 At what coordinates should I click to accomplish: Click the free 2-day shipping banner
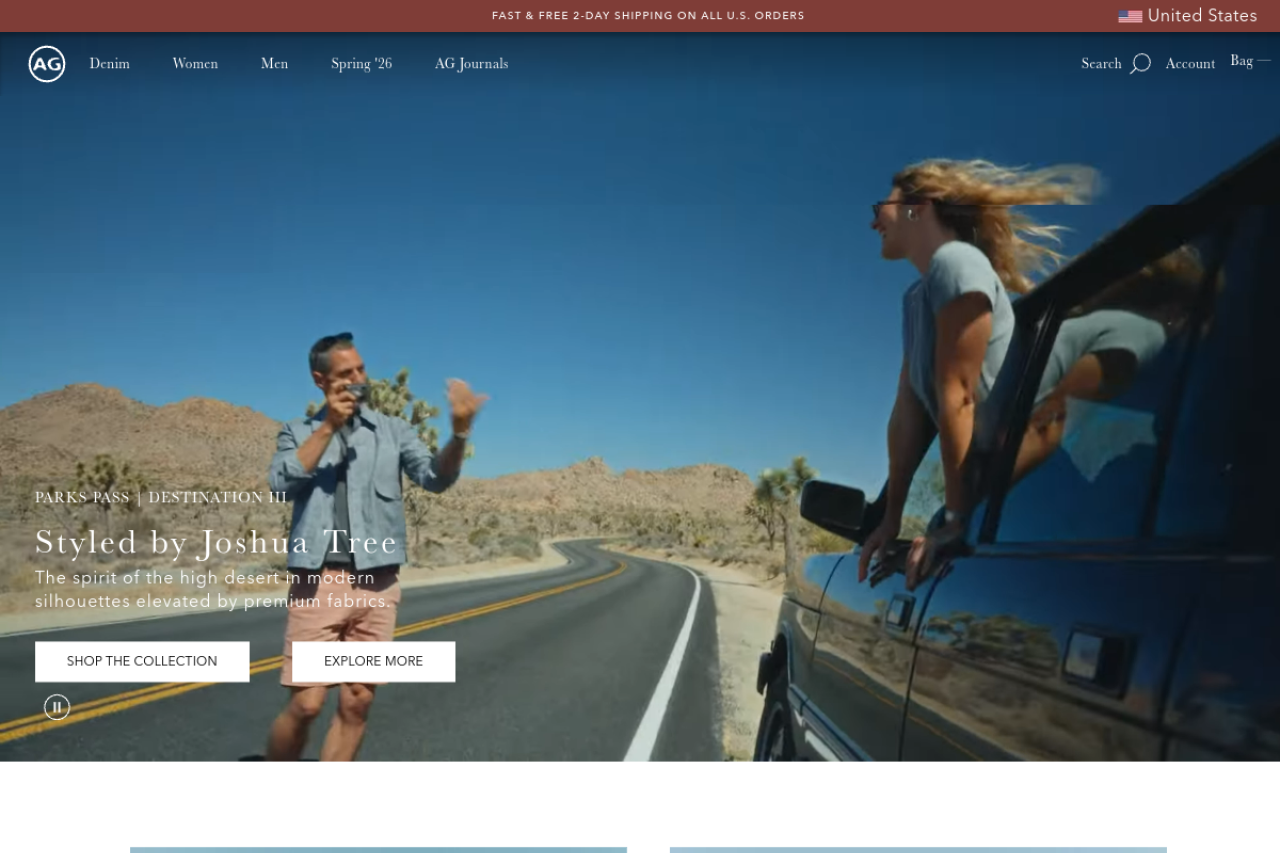648,16
